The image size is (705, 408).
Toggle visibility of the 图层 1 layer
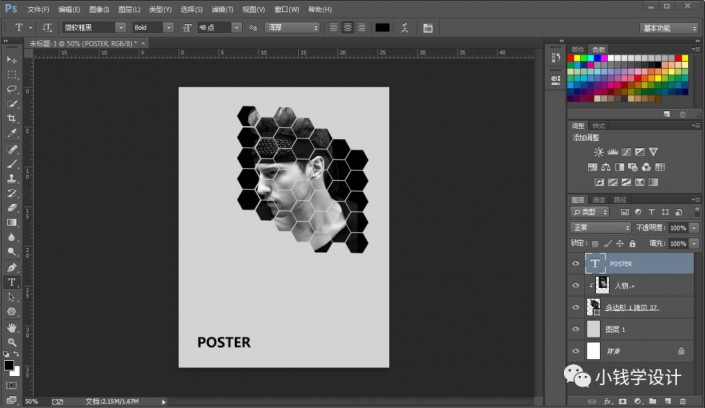click(575, 329)
